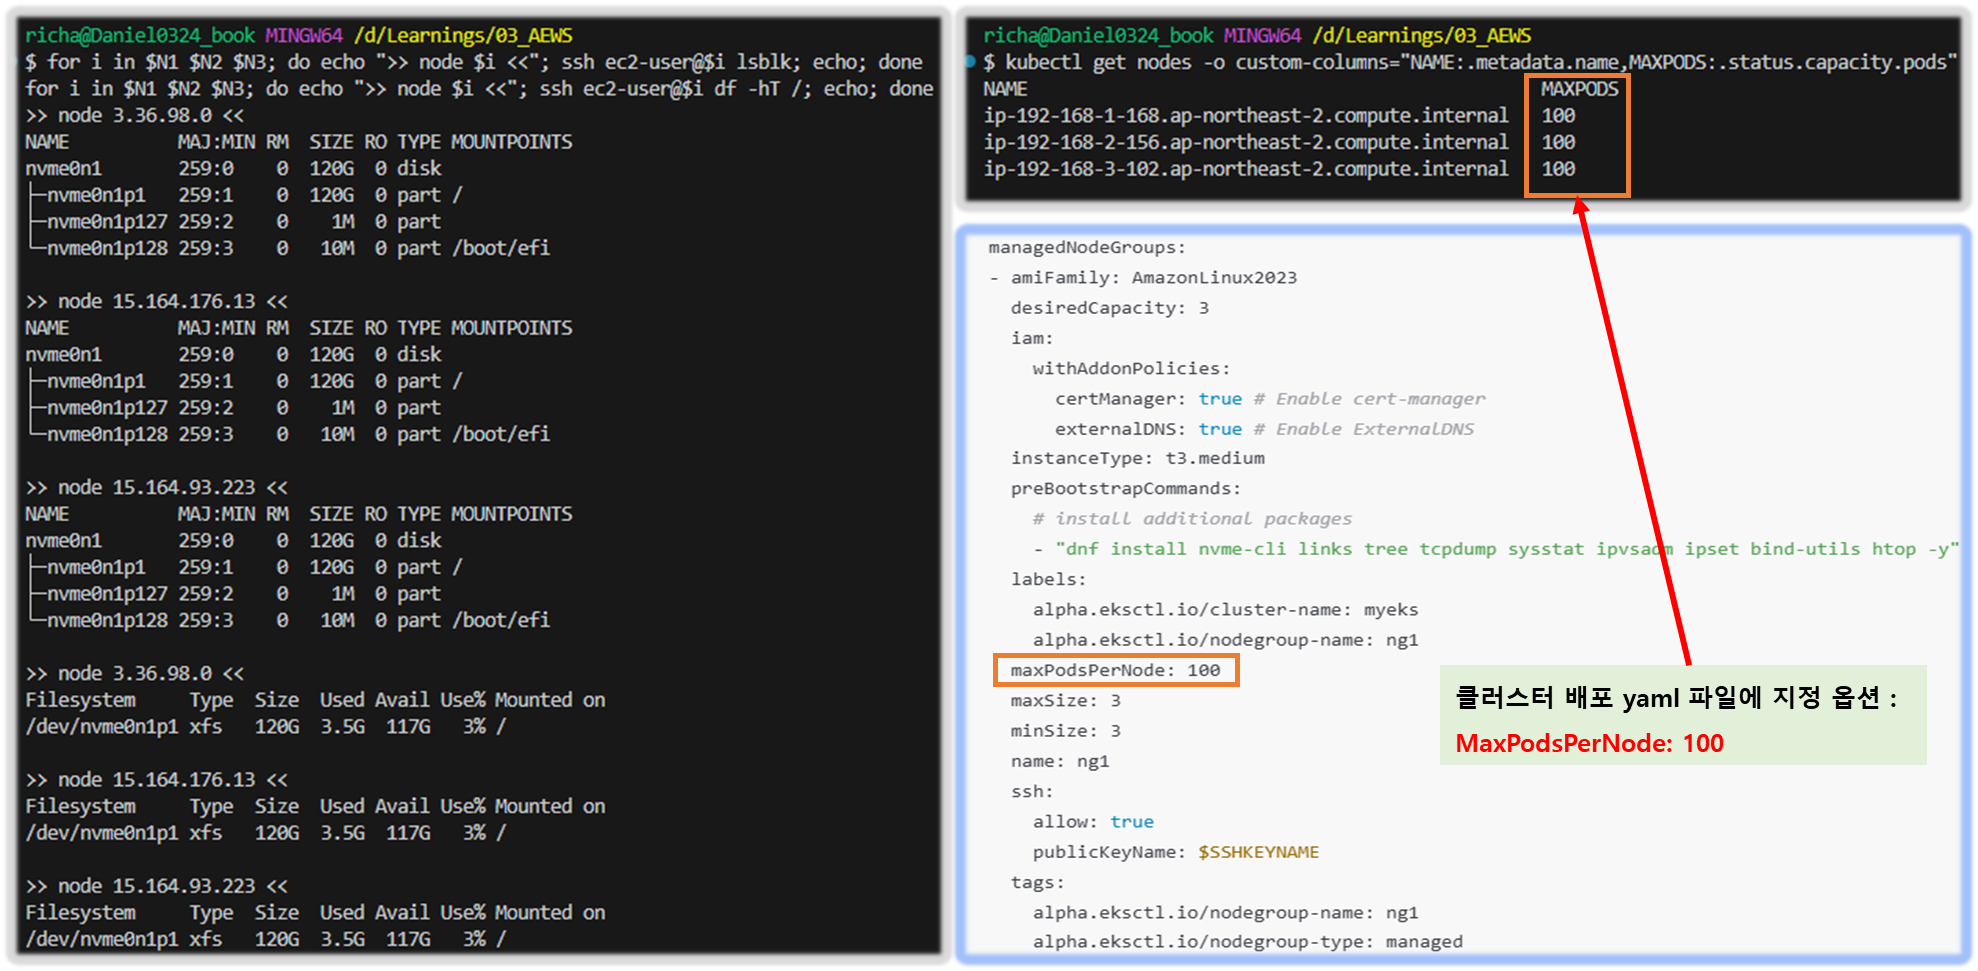1978x971 pixels.
Task: Click '# install additional packages' comment
Action: [1192, 518]
